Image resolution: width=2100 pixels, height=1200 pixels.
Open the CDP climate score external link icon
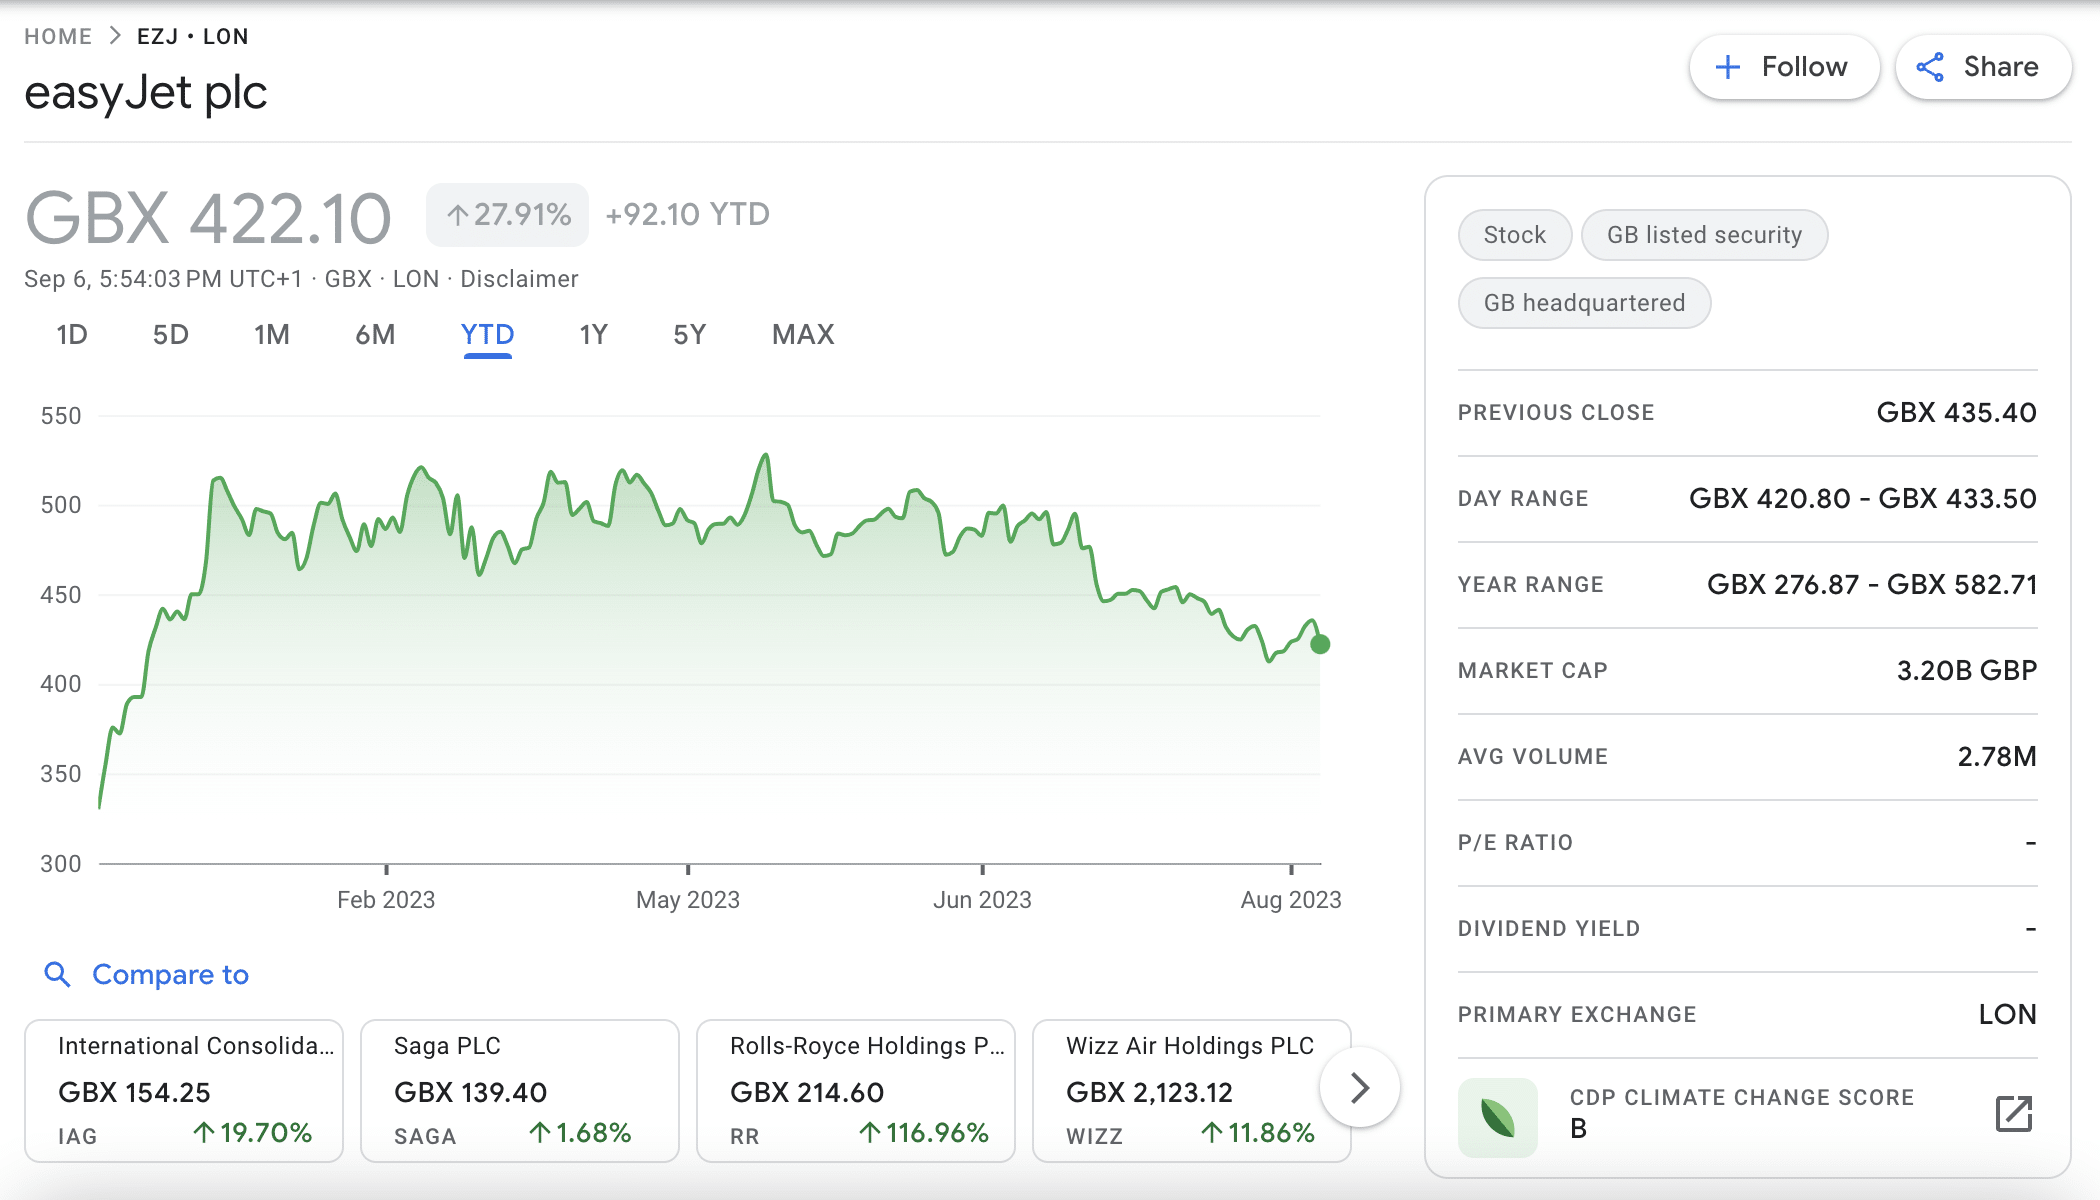pyautogui.click(x=2014, y=1113)
